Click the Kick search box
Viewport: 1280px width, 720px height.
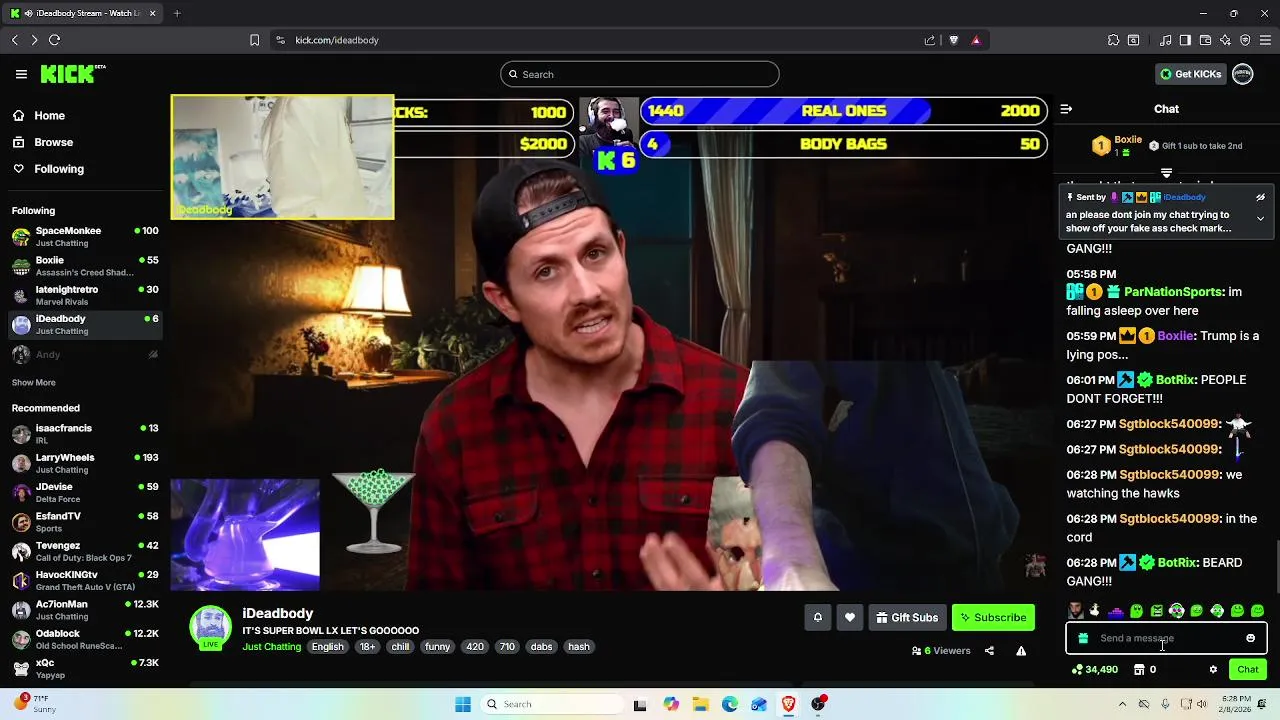640,74
